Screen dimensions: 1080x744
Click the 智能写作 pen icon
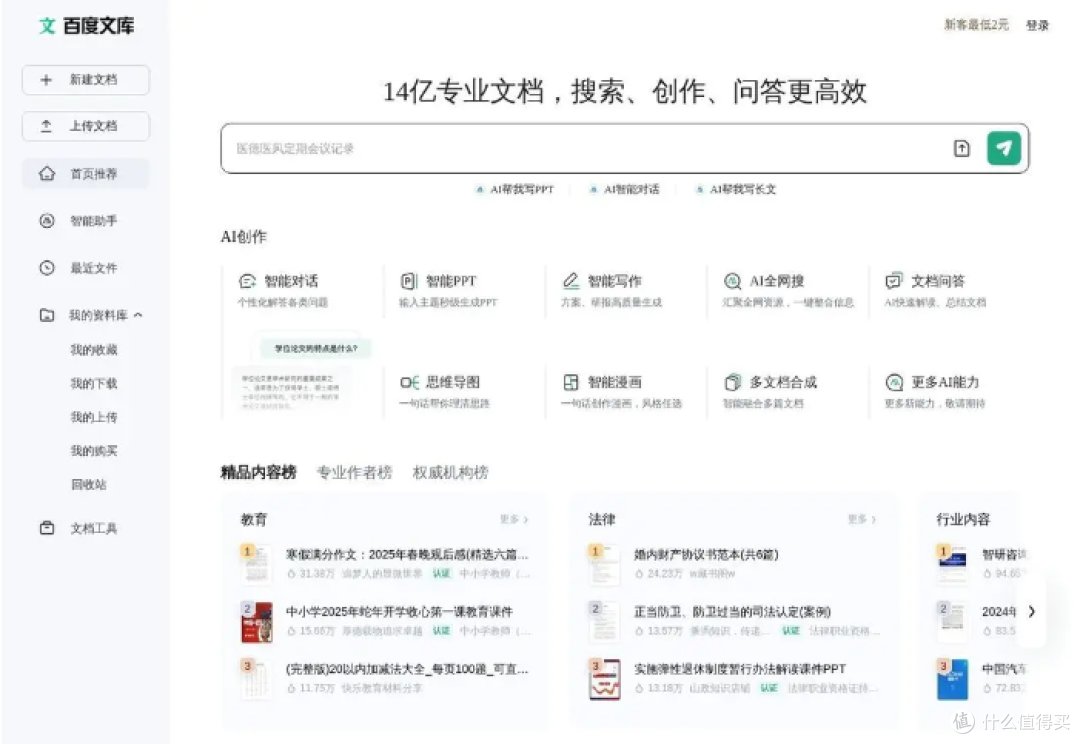click(x=571, y=281)
